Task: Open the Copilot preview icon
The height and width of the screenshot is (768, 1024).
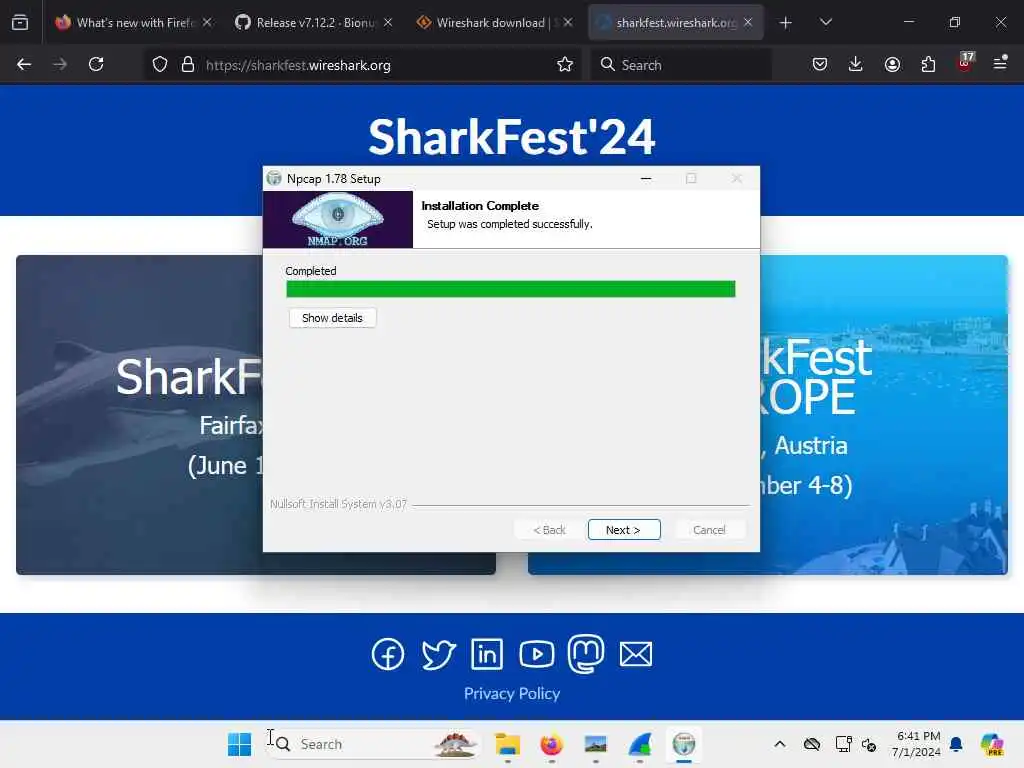Action: point(992,744)
